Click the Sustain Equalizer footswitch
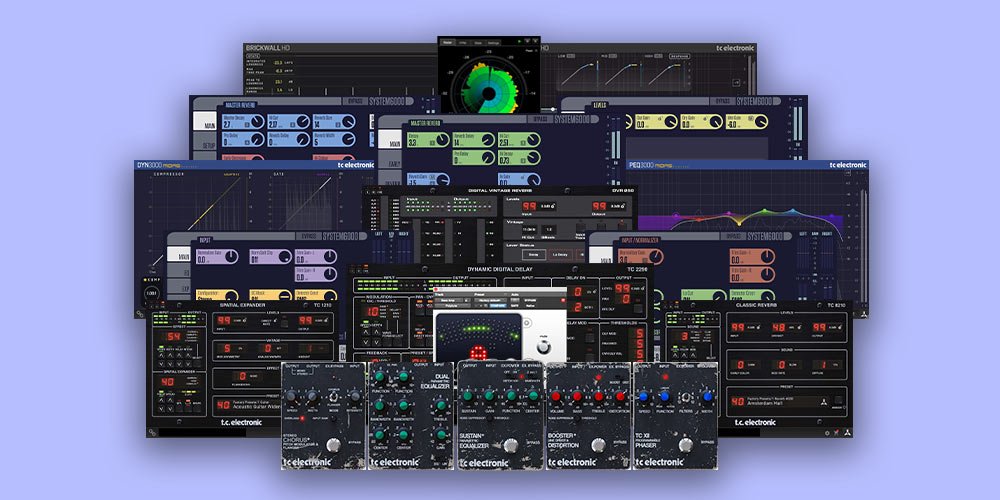The height and width of the screenshot is (500, 1000). [509, 445]
